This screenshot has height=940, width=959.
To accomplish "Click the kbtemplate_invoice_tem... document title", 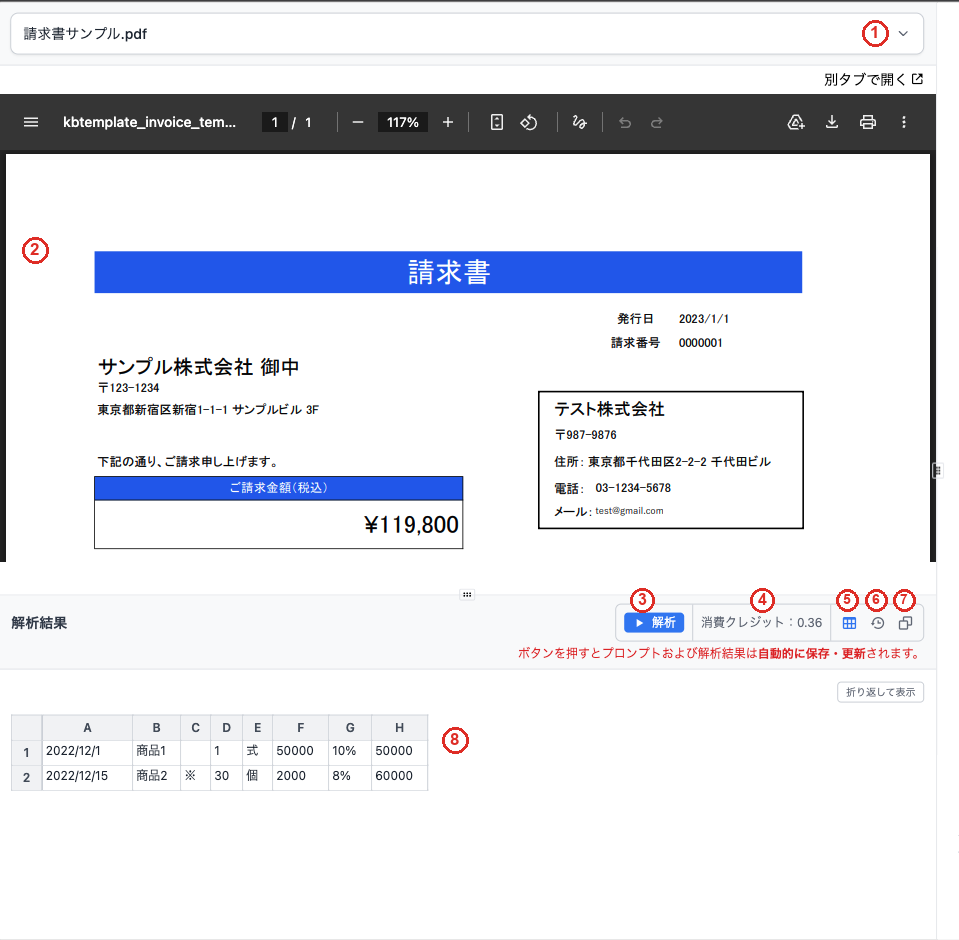I will pyautogui.click(x=149, y=122).
